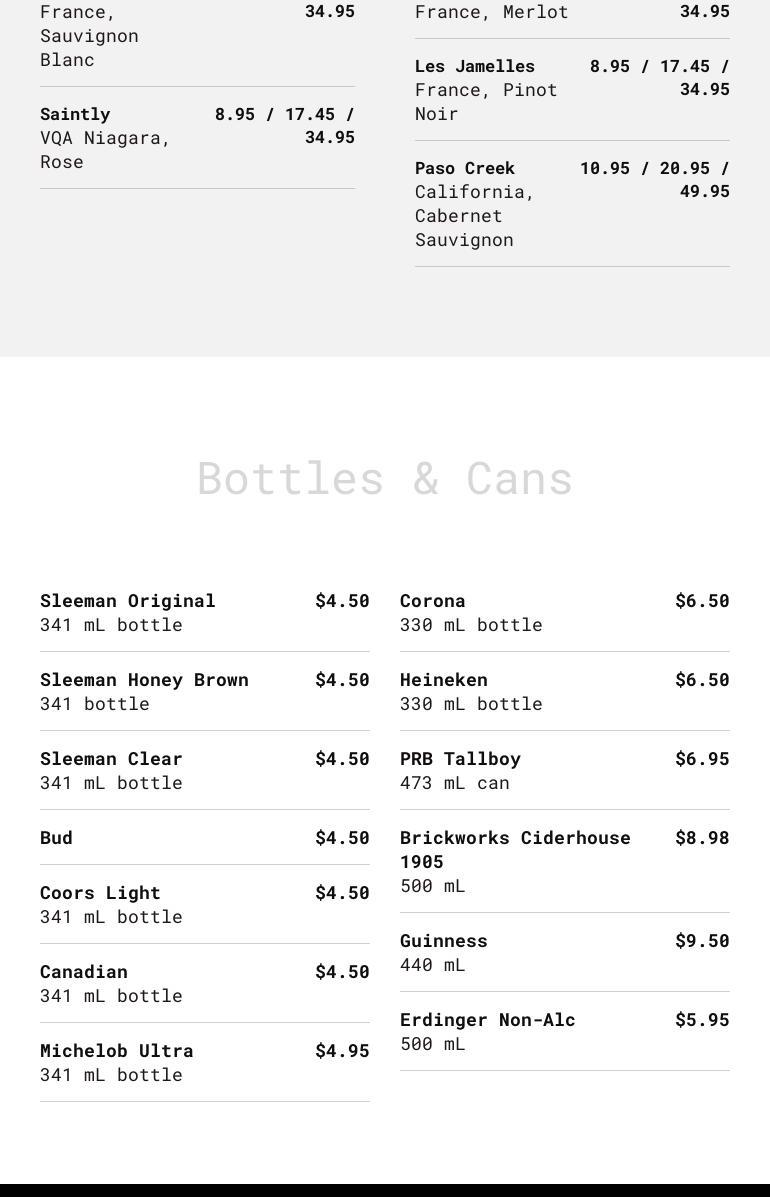Click the $4.95 Michelob Ultra price
The height and width of the screenshot is (1197, 770).
(342, 1051)
